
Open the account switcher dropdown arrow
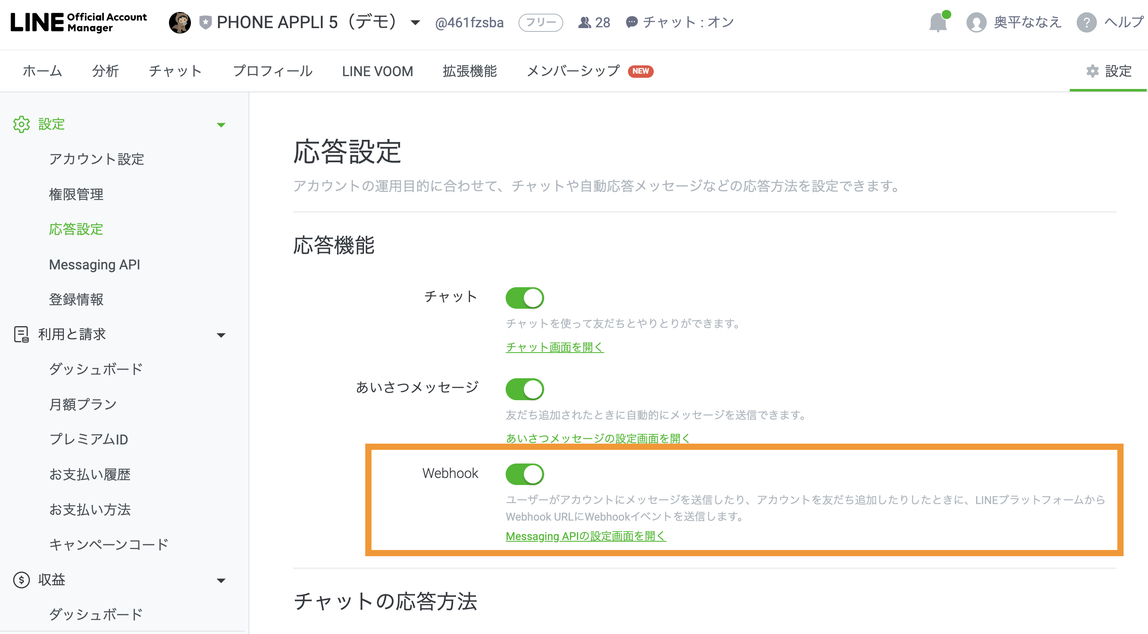[415, 23]
